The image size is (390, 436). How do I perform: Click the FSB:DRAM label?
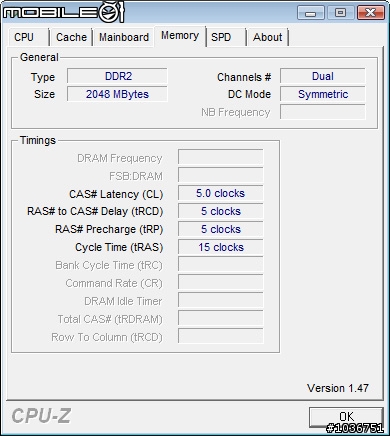(x=136, y=176)
